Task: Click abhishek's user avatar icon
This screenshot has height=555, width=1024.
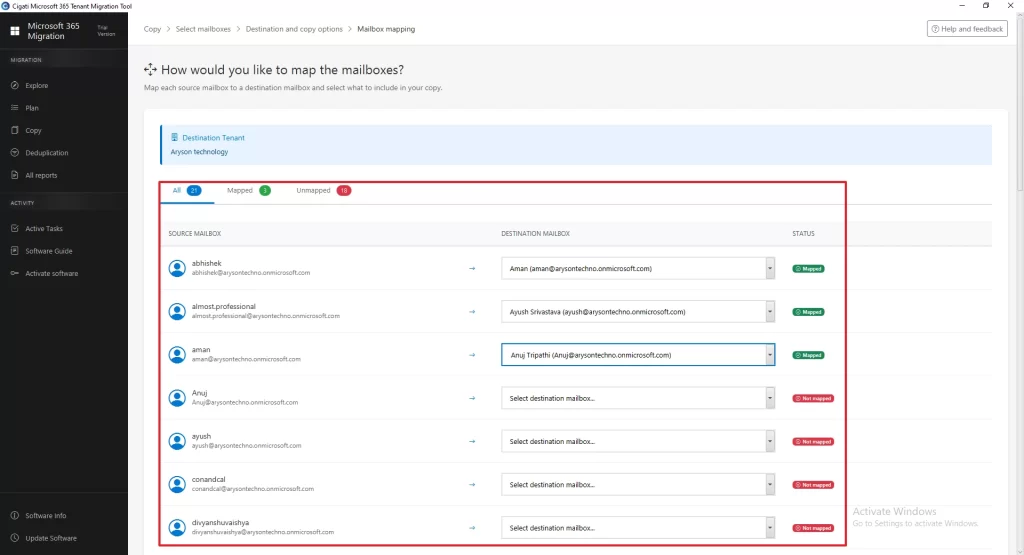Action: 177,268
